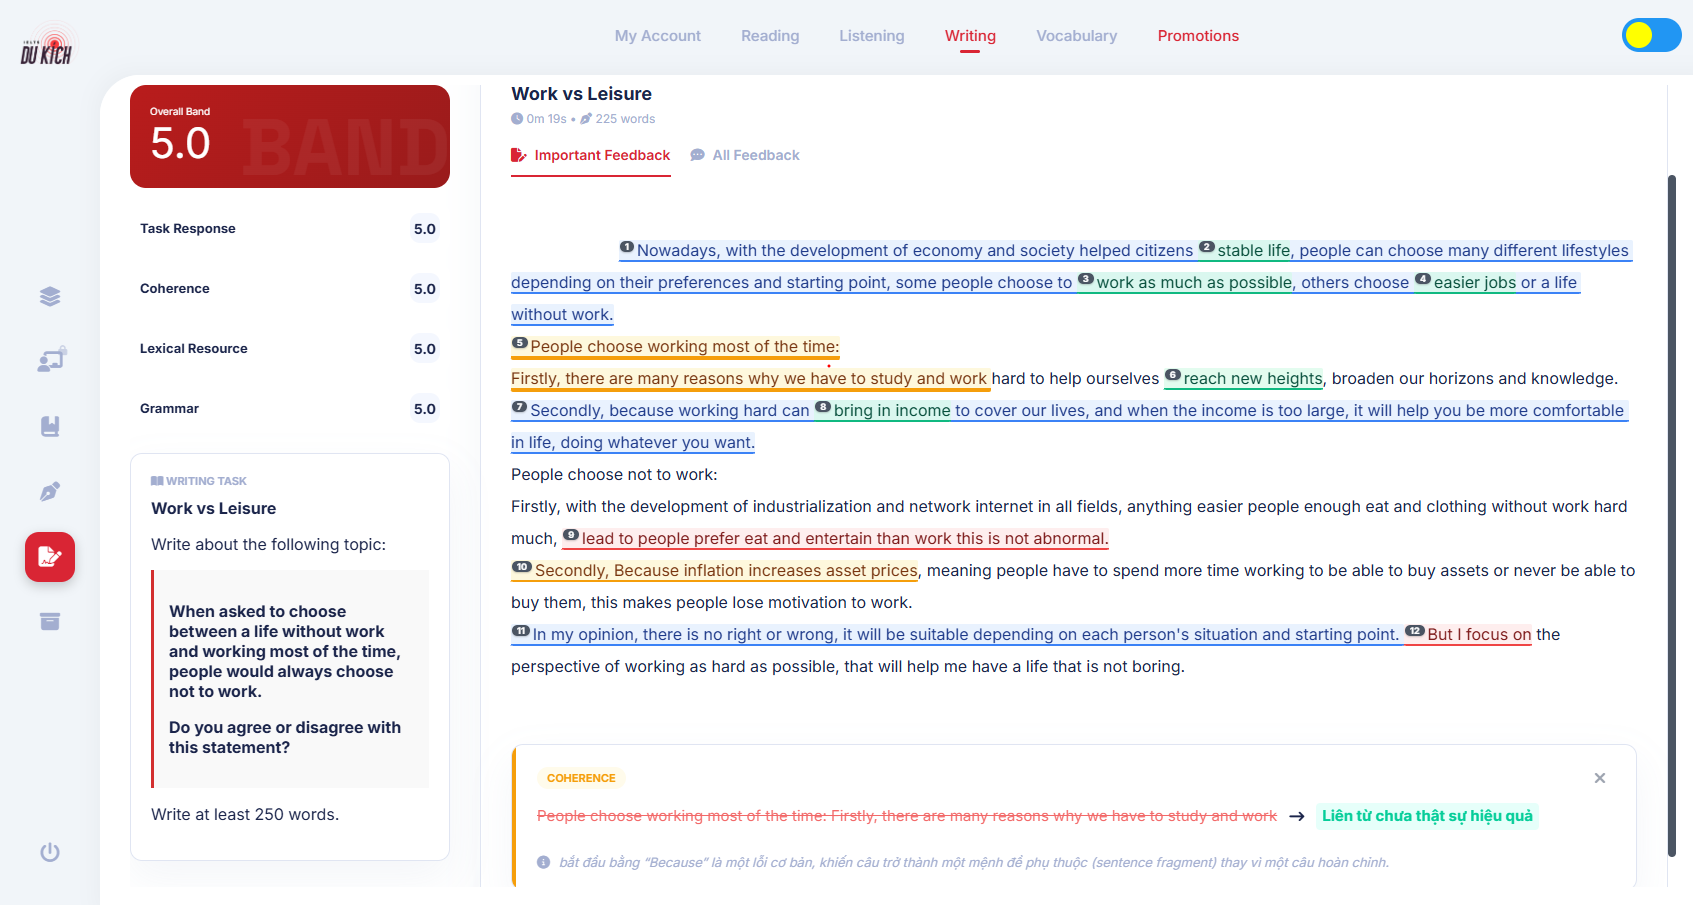Switch to the All Feedback tab
This screenshot has width=1693, height=905.
pos(745,155)
